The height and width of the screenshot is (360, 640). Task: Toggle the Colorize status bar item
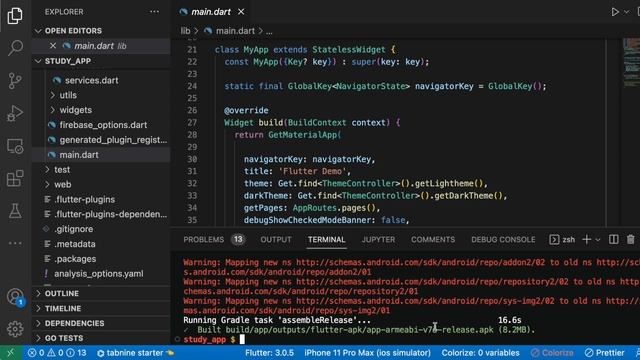[x=552, y=353]
